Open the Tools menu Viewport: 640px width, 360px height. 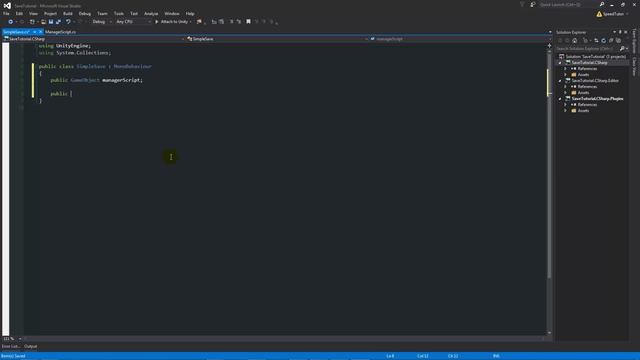(x=119, y=13)
